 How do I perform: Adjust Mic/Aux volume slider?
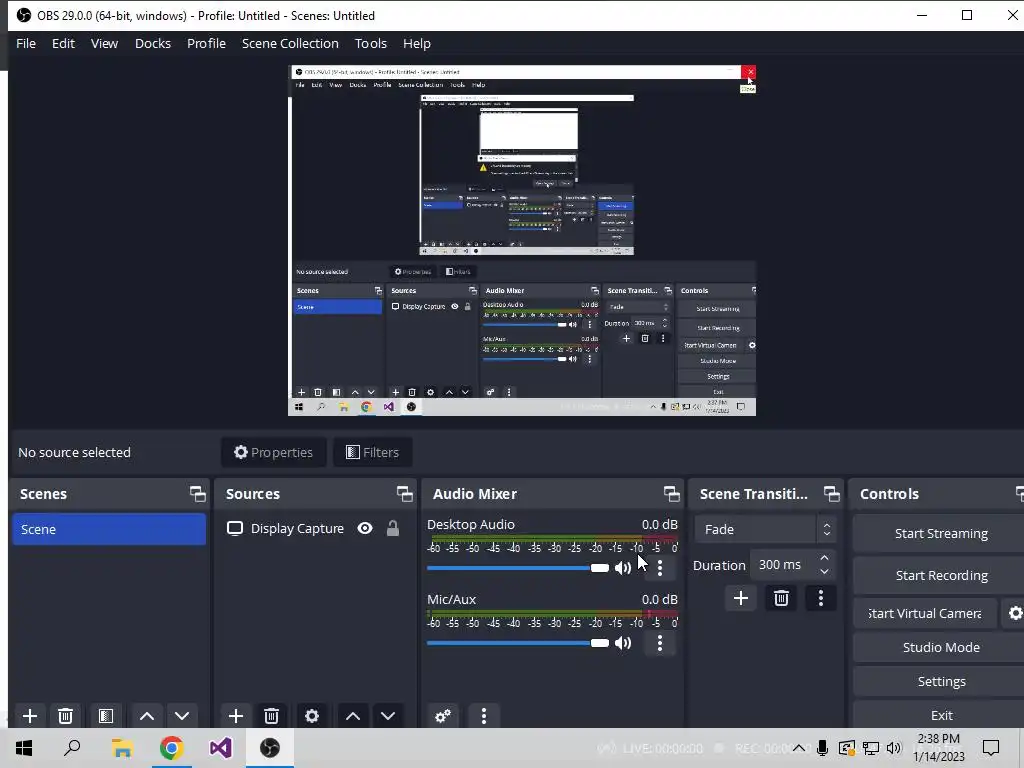click(x=517, y=643)
